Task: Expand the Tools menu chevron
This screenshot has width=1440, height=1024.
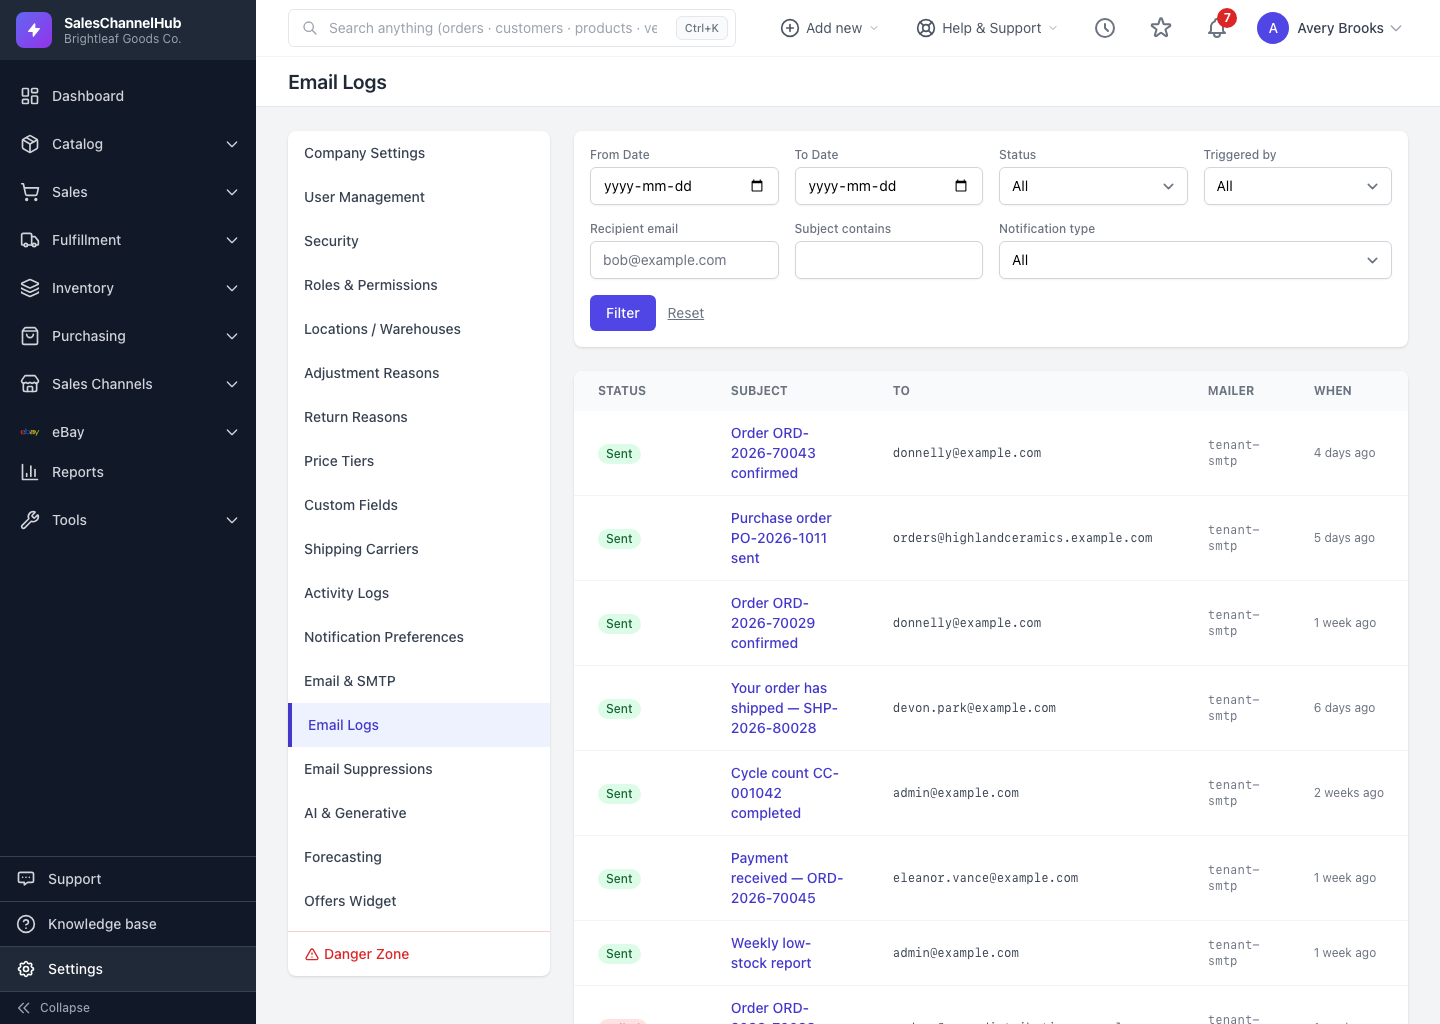Action: pos(232,520)
